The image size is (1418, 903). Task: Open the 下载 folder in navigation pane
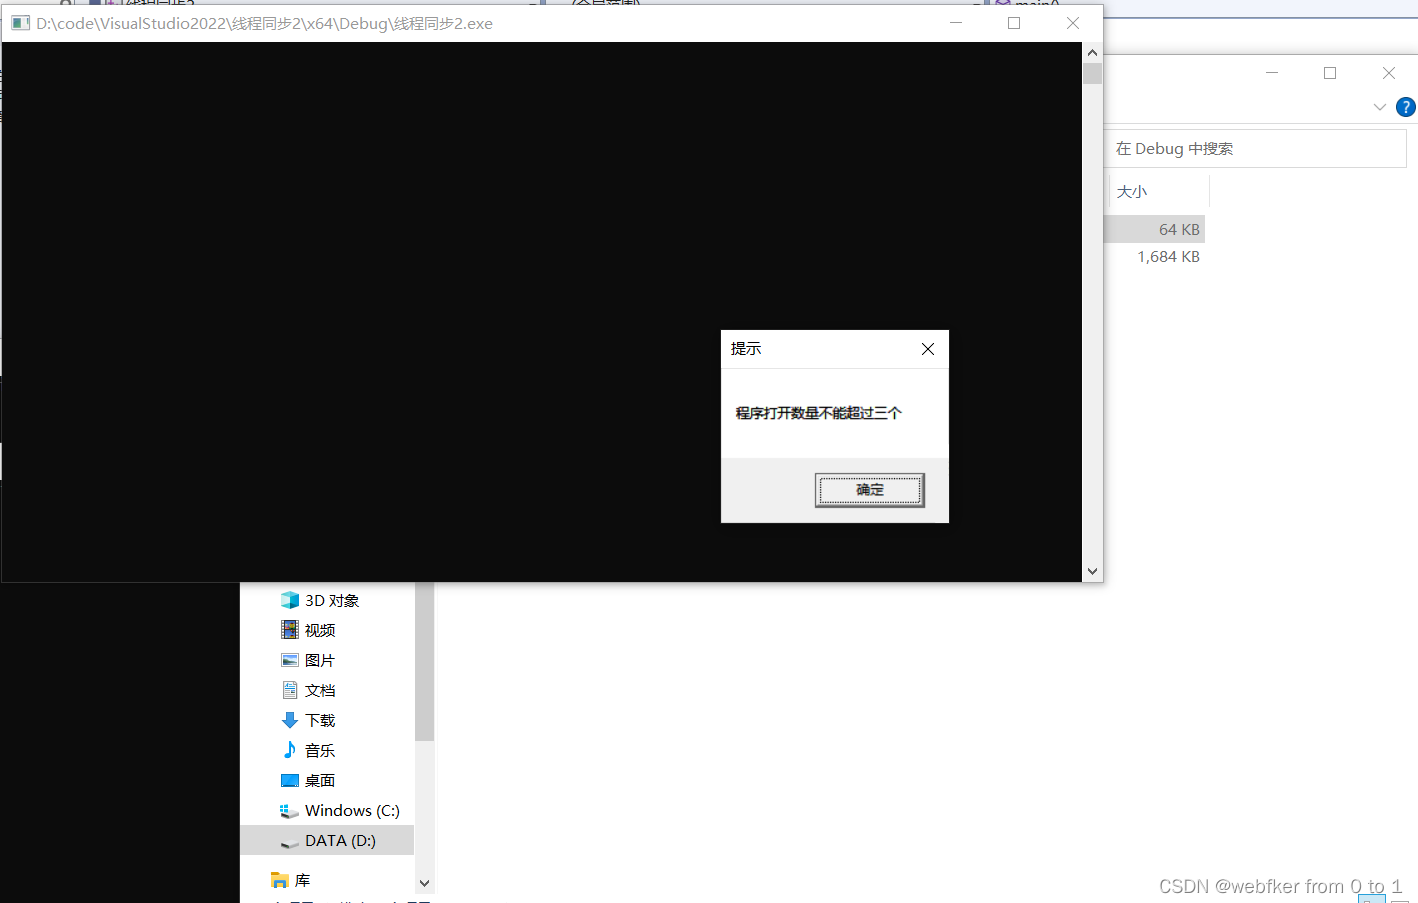[320, 720]
